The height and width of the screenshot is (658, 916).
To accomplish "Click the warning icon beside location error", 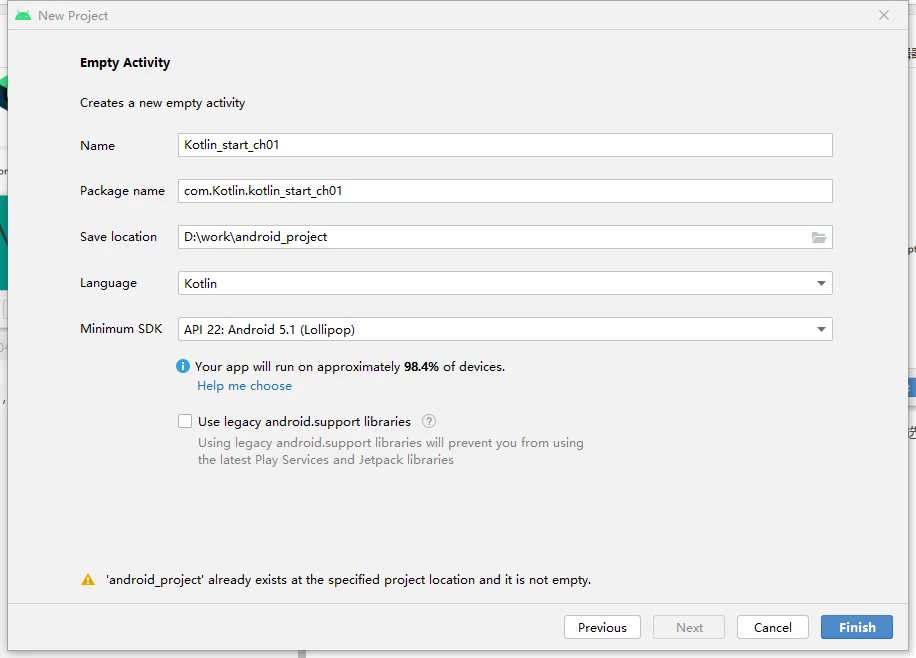I will (88, 580).
